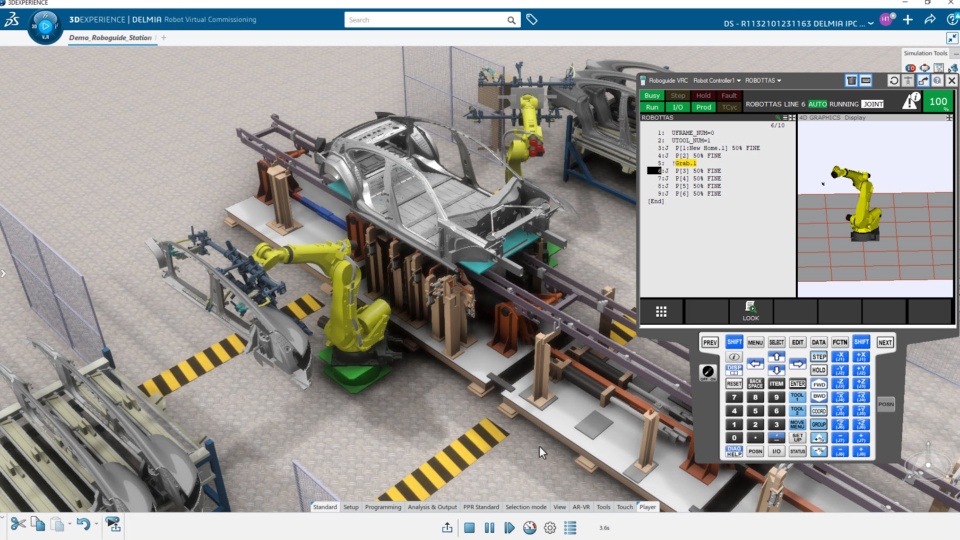Viewport: 960px width, 540px height.
Task: Click the left arrow key on teach pendant
Action: [756, 364]
